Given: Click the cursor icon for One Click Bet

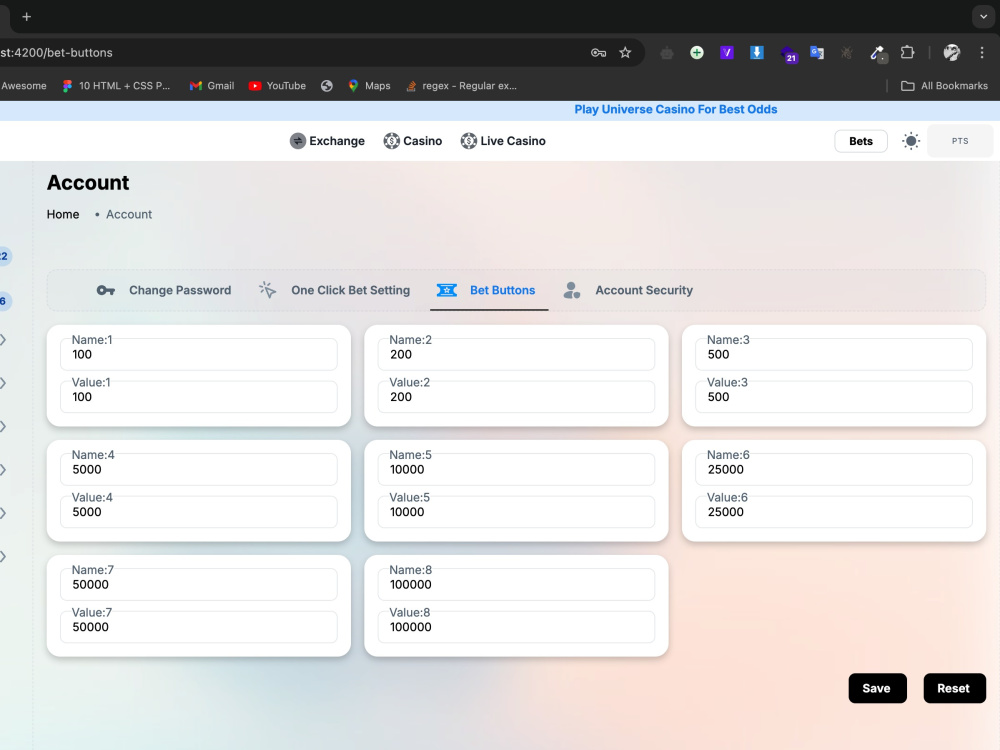Looking at the screenshot, I should [267, 290].
